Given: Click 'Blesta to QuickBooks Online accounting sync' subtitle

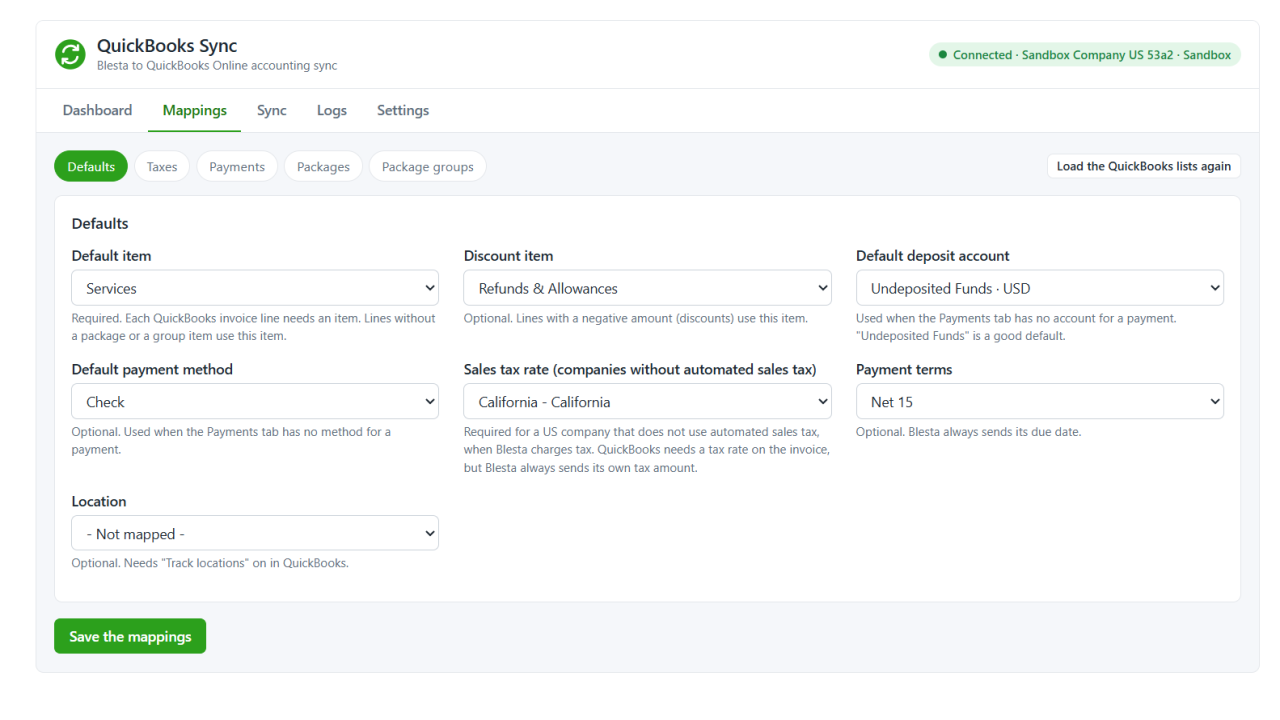Looking at the screenshot, I should [217, 66].
